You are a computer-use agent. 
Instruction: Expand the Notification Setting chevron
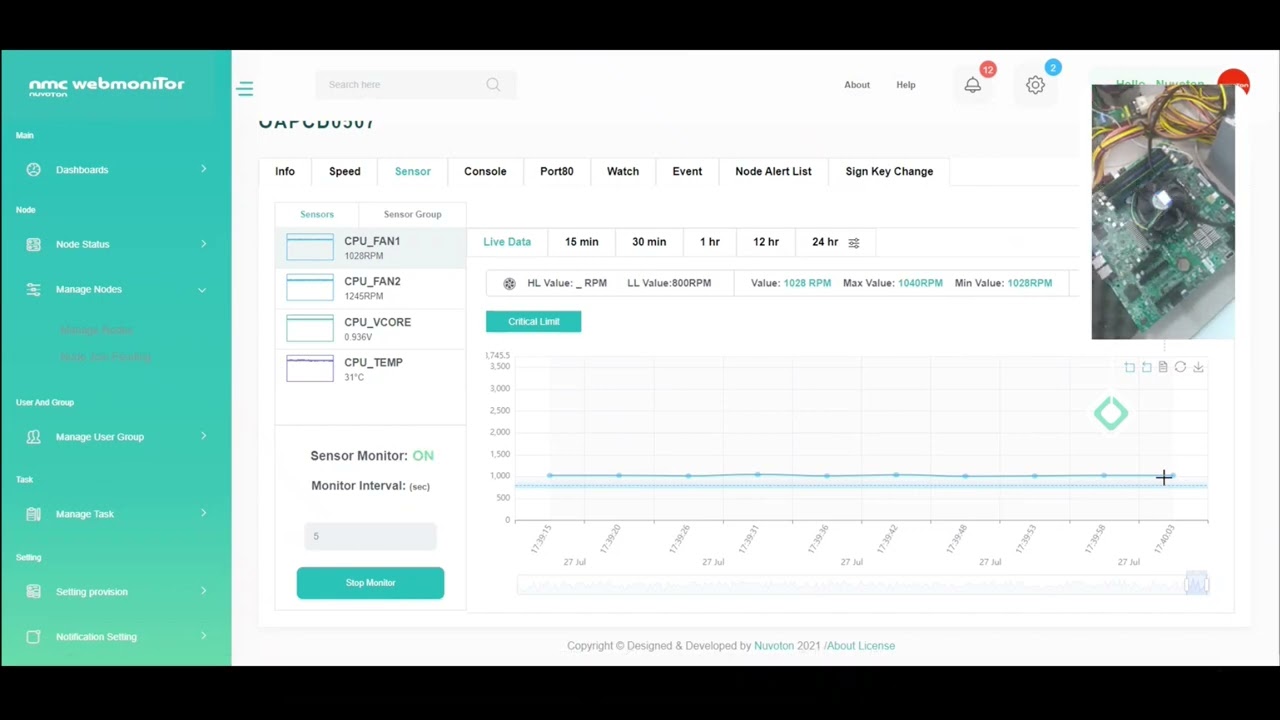point(203,636)
